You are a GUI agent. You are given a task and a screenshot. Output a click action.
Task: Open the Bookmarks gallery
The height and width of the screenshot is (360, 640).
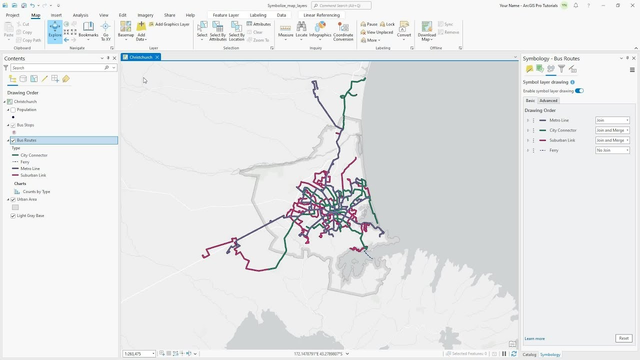[88, 30]
